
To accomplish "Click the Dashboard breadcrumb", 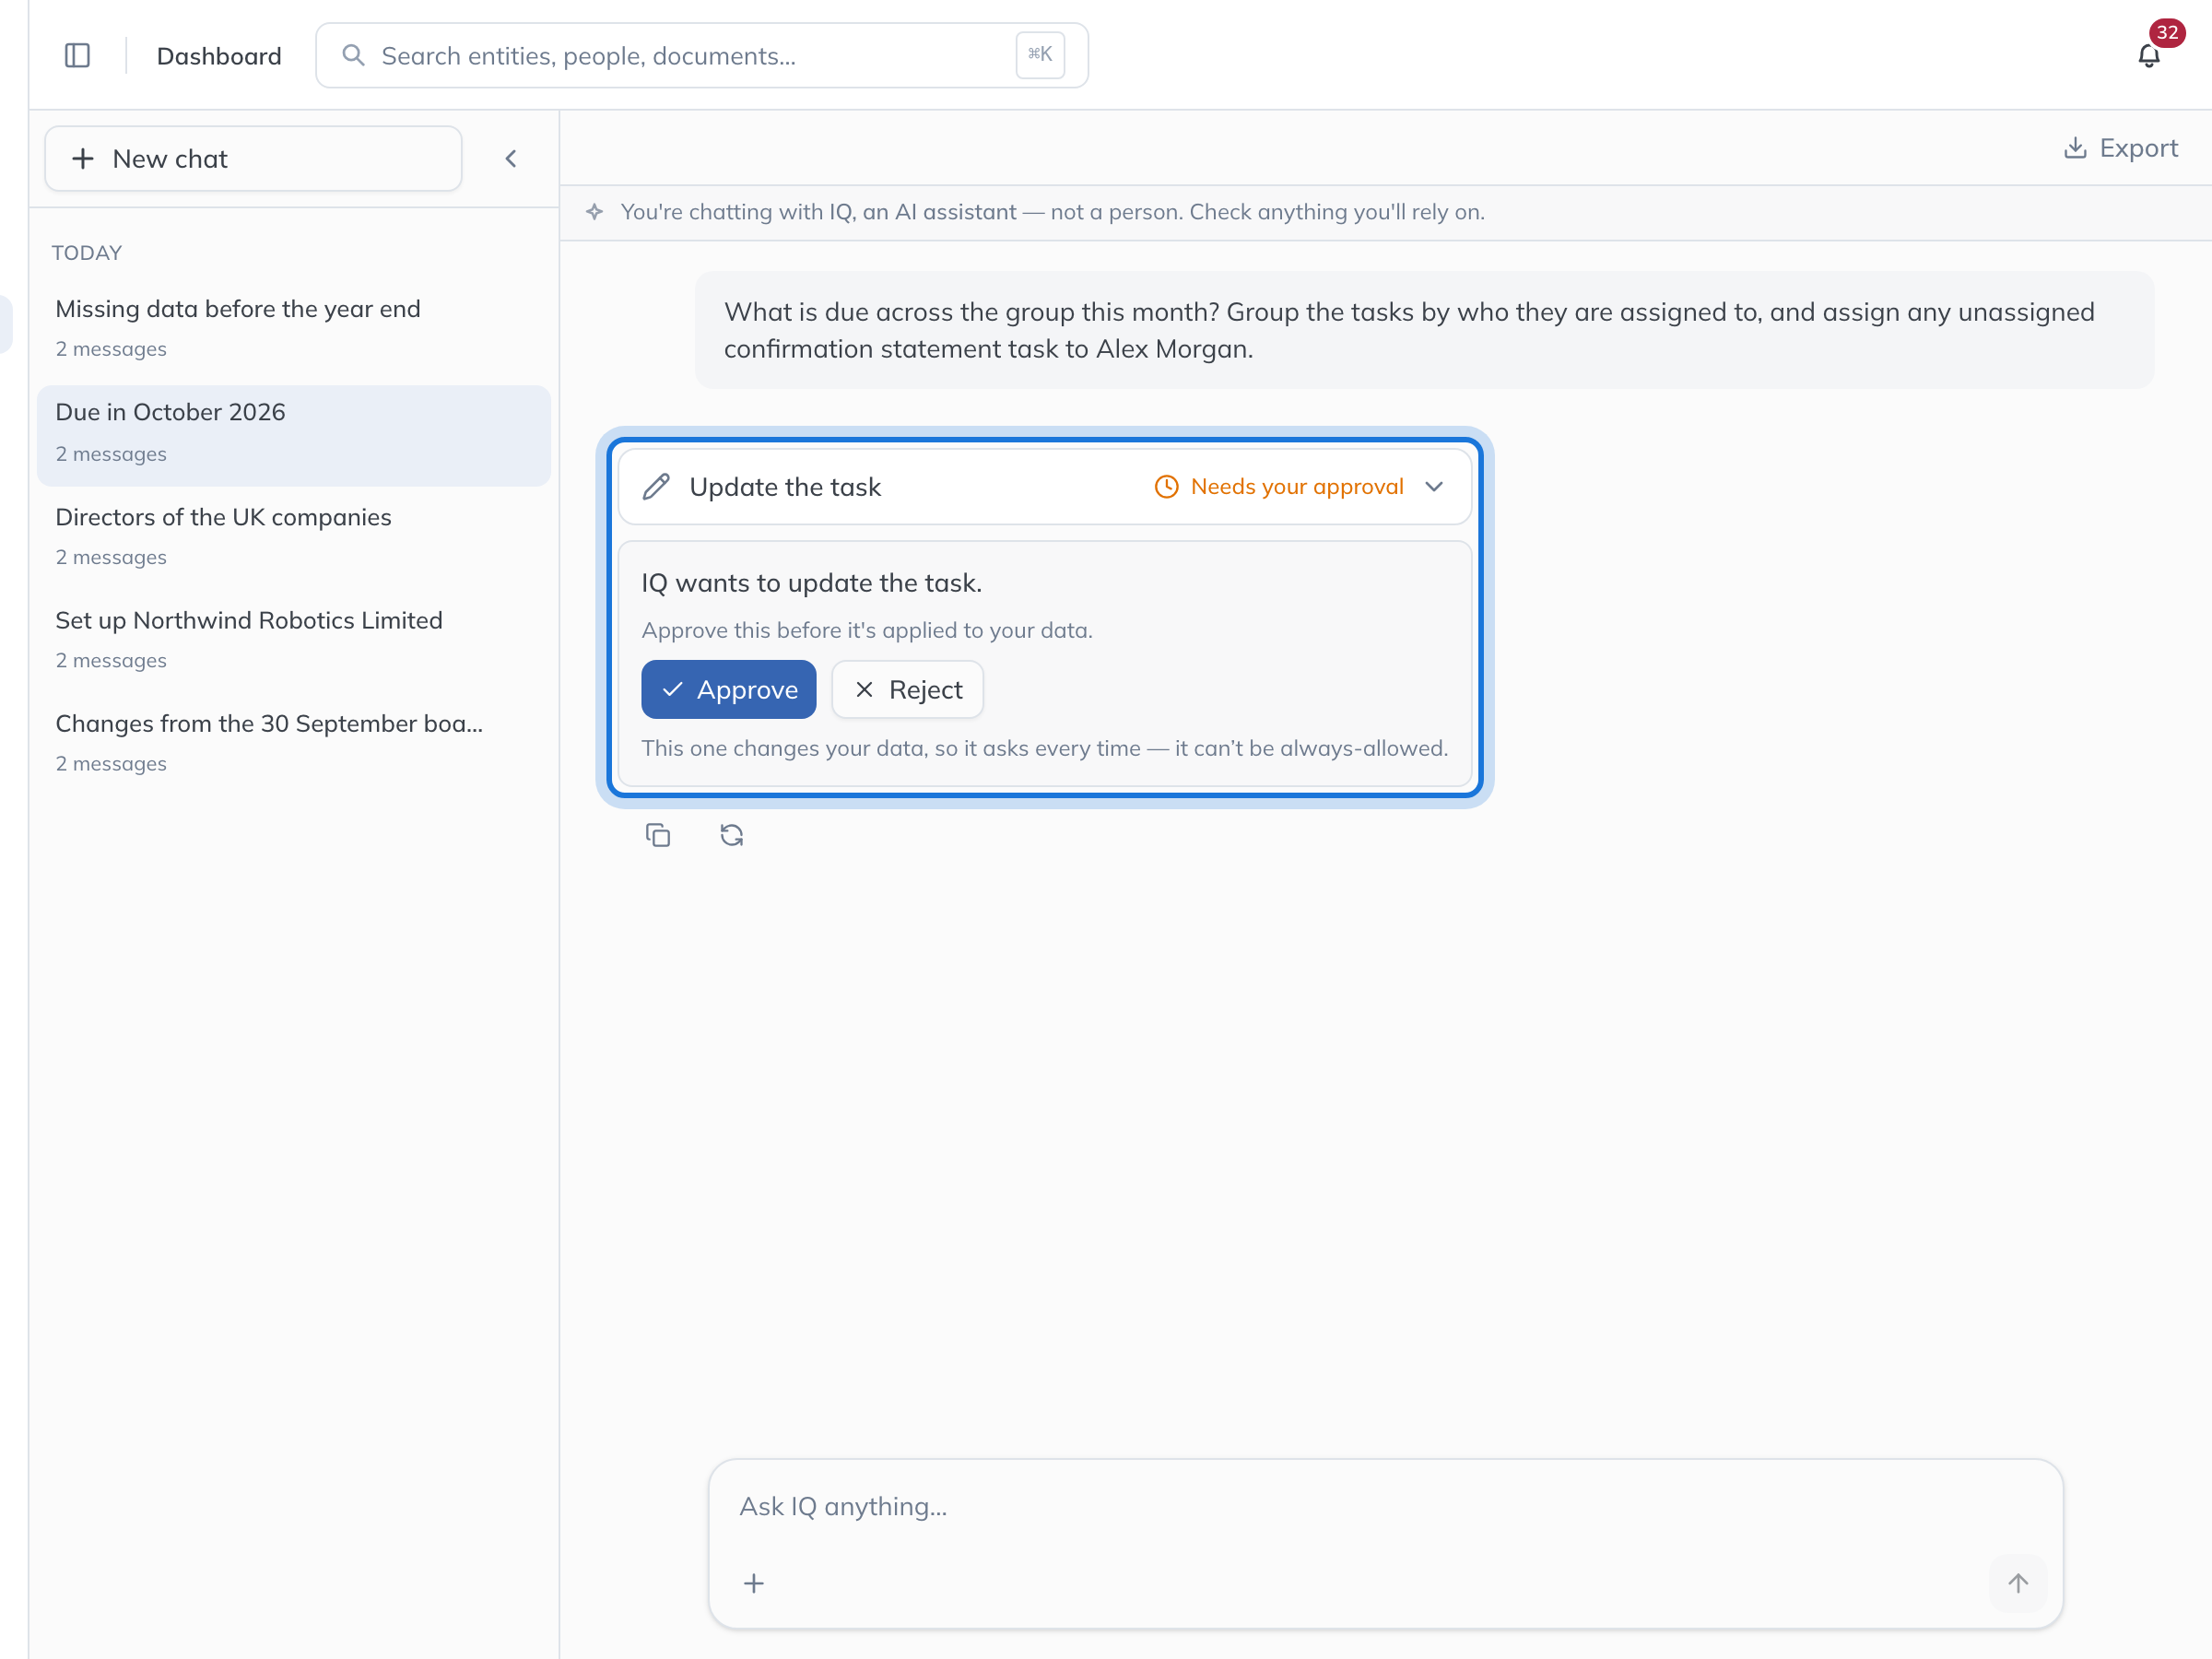I will tap(219, 56).
